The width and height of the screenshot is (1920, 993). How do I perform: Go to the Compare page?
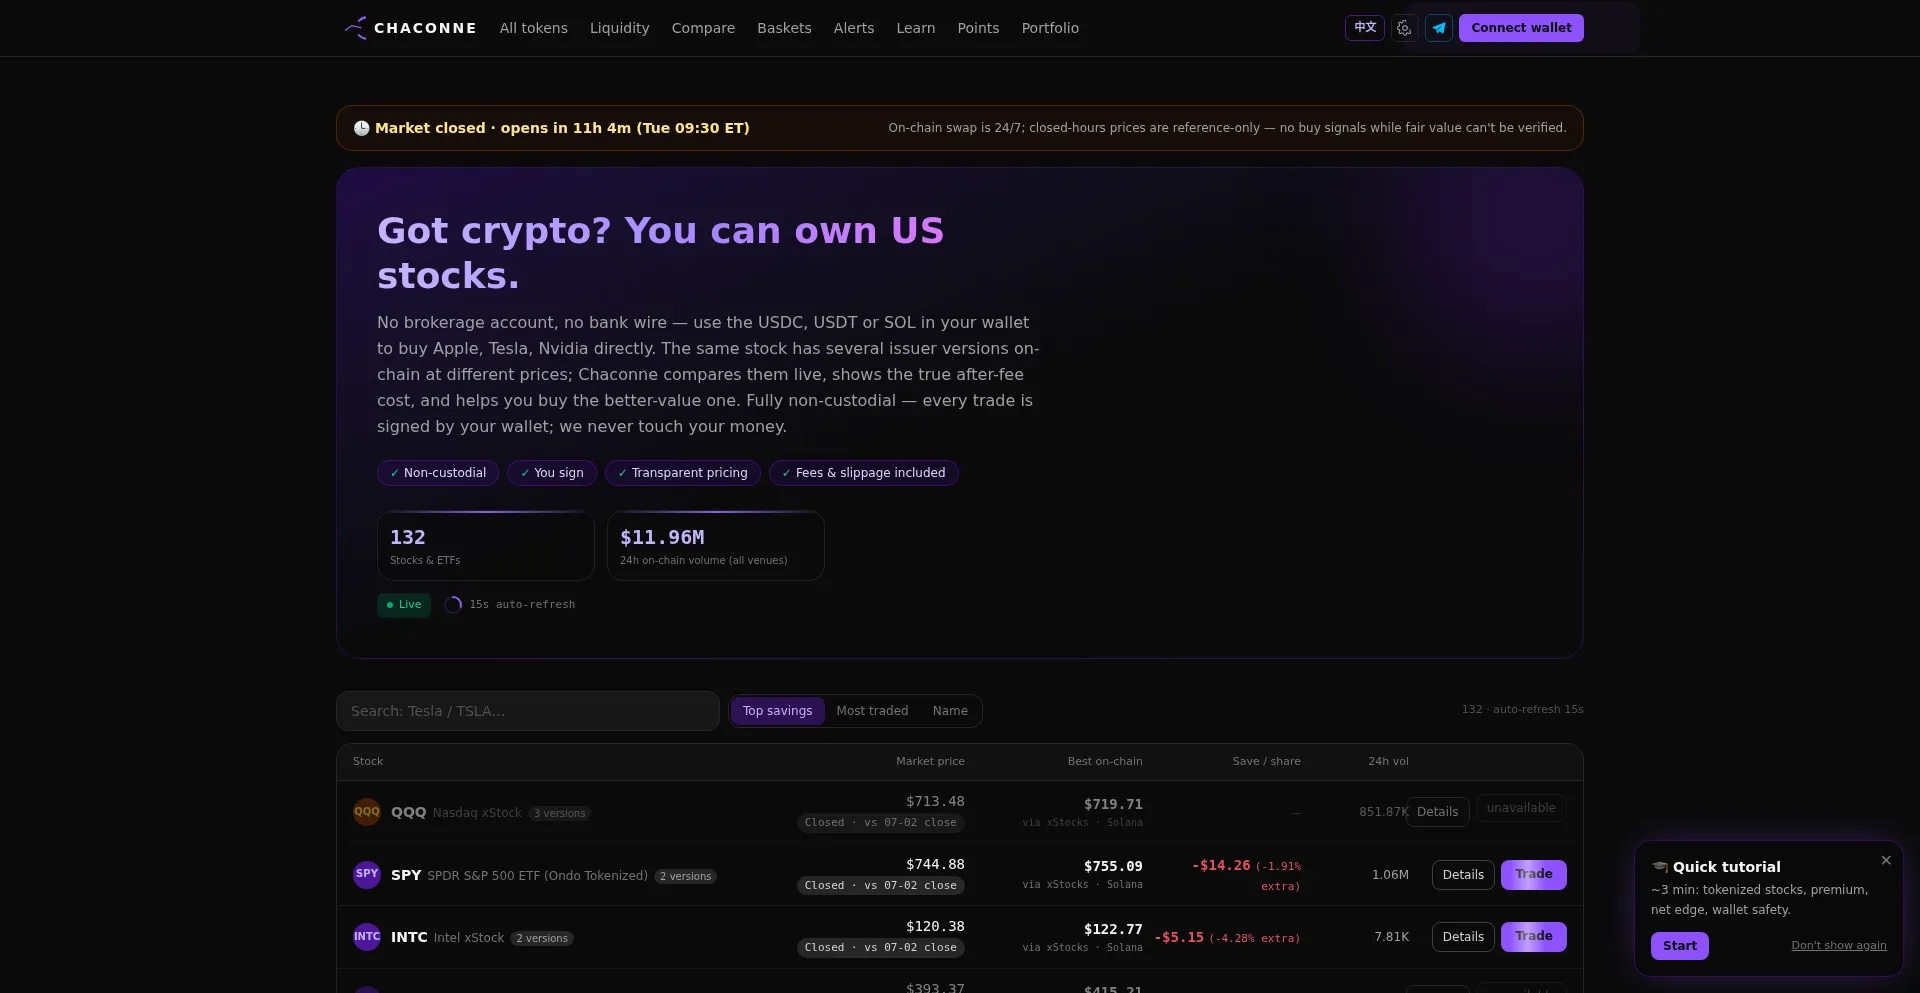pos(703,28)
